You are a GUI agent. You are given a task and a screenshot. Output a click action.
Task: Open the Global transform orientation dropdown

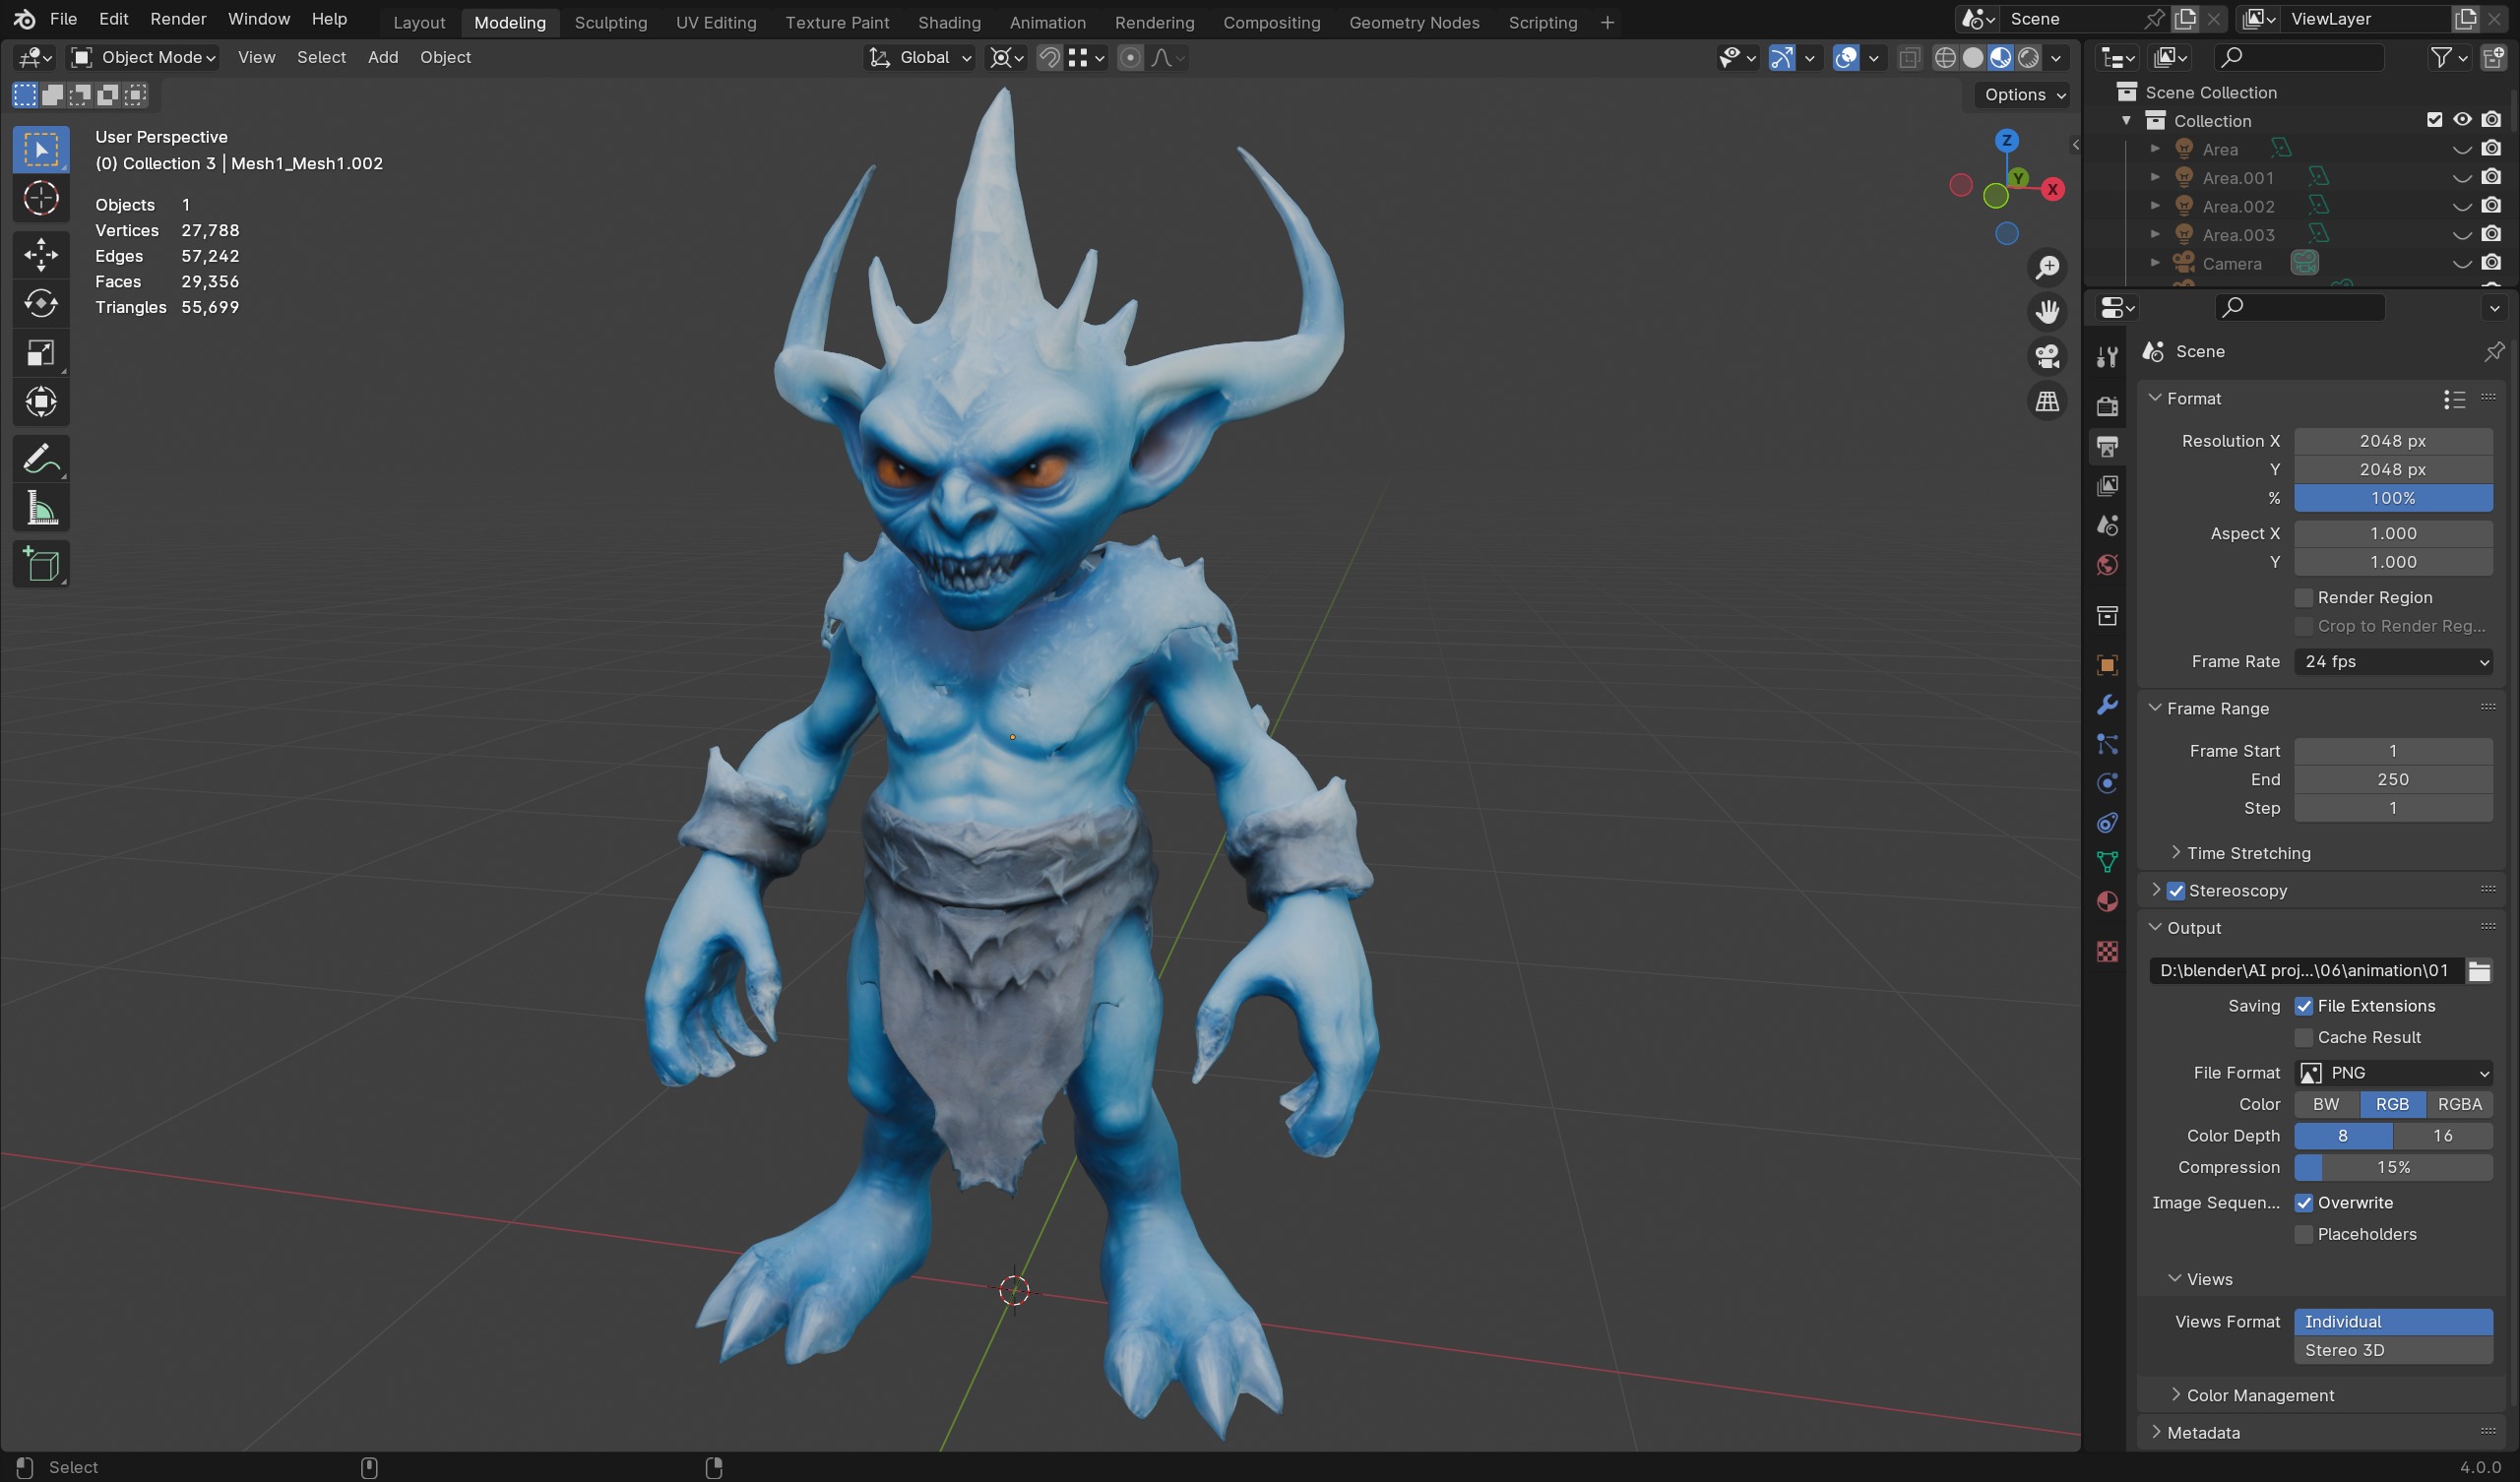tap(920, 58)
